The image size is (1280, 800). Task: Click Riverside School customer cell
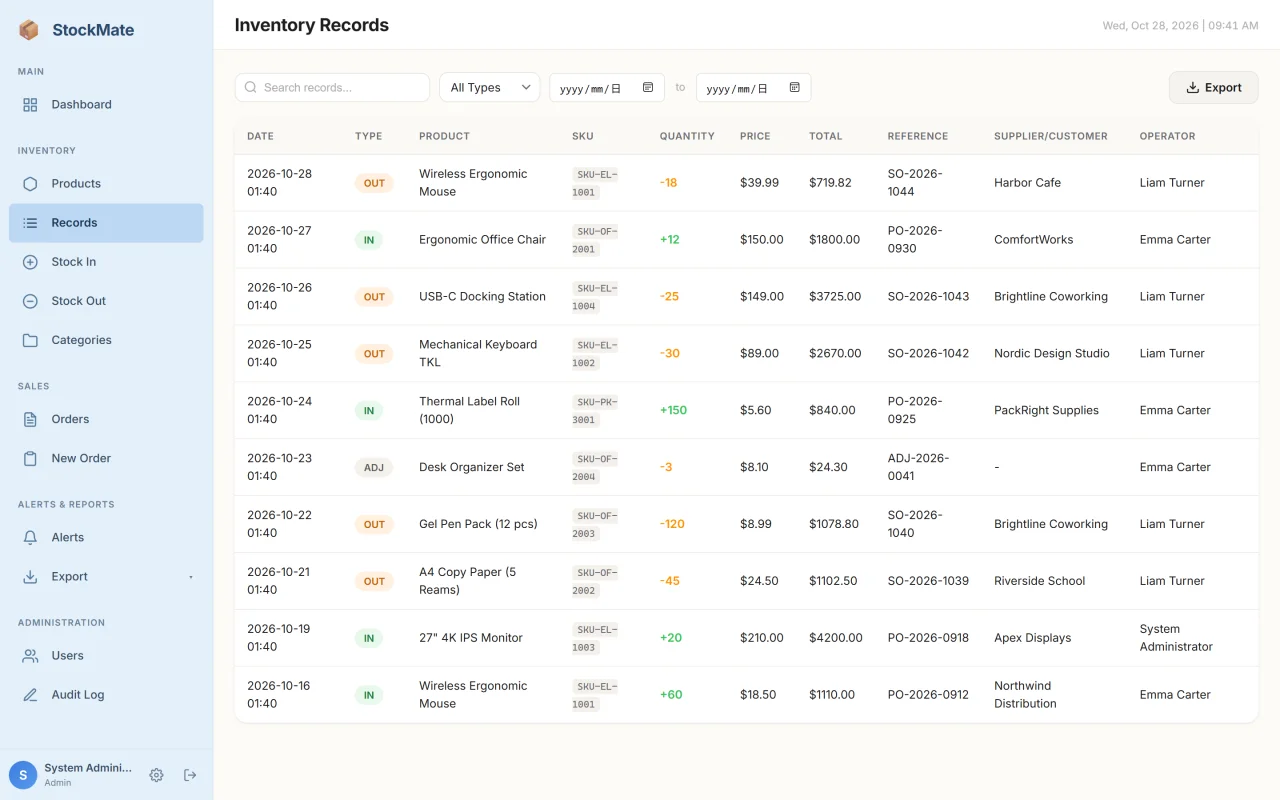[x=1039, y=581]
